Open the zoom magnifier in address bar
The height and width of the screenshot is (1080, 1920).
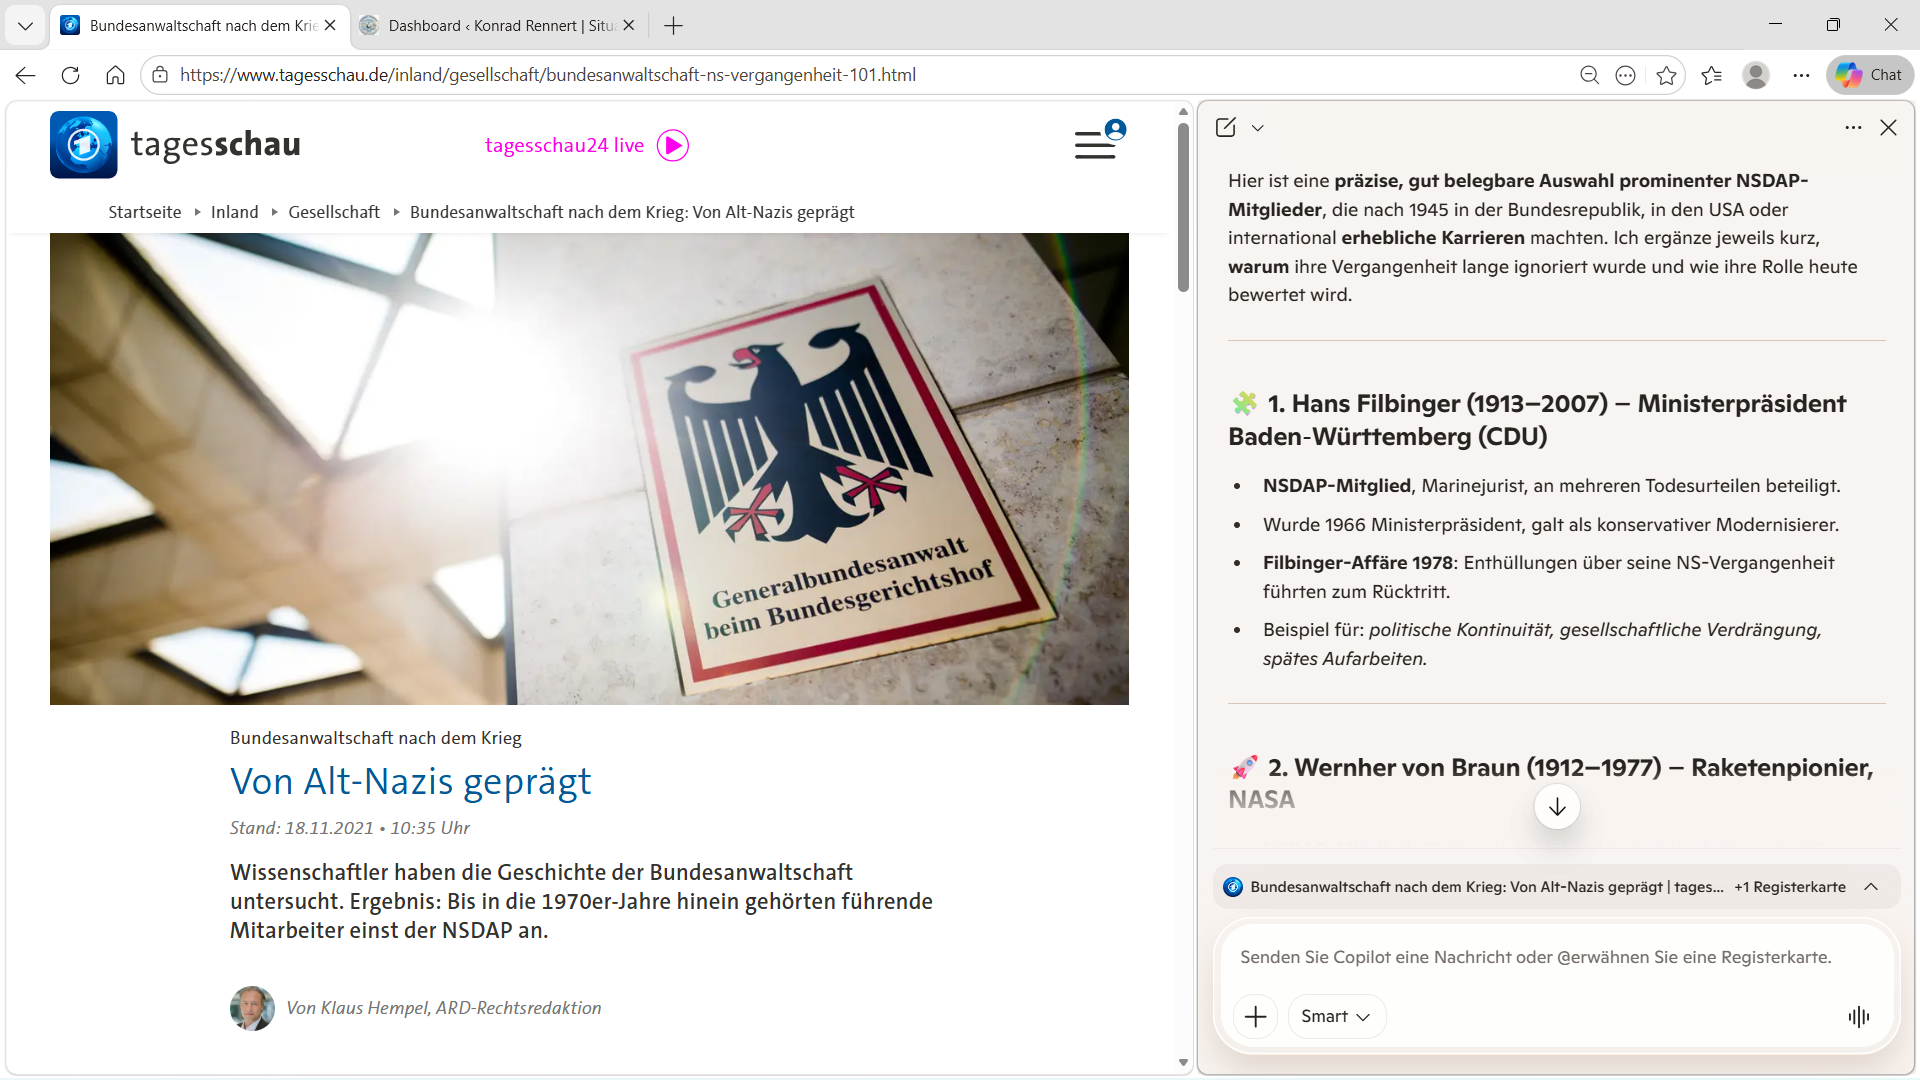[x=1589, y=75]
